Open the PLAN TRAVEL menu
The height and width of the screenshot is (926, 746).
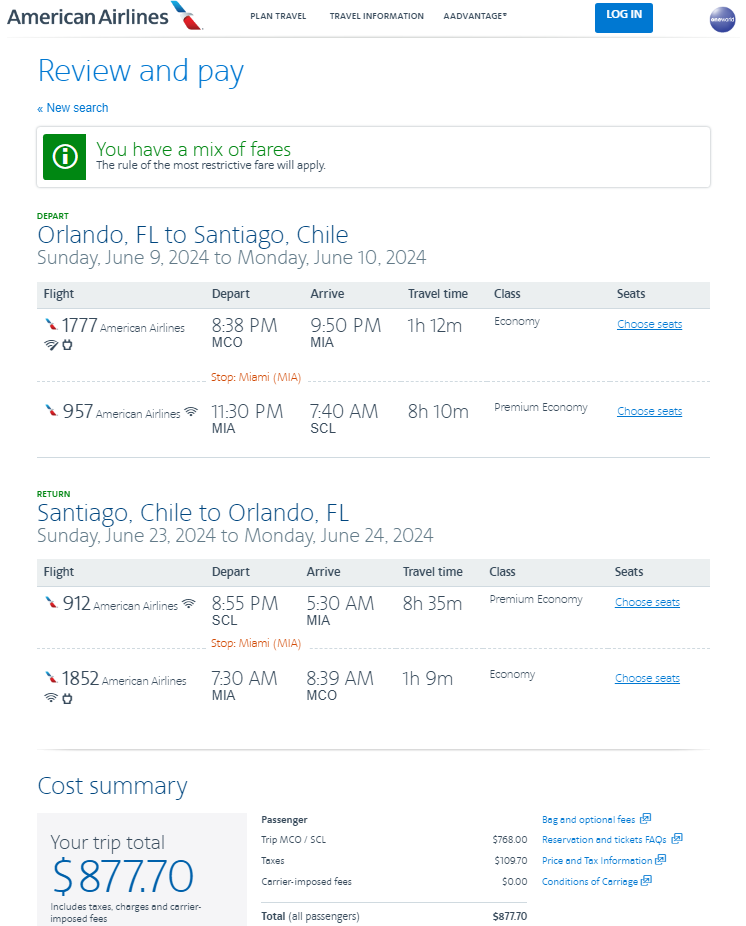pyautogui.click(x=278, y=16)
